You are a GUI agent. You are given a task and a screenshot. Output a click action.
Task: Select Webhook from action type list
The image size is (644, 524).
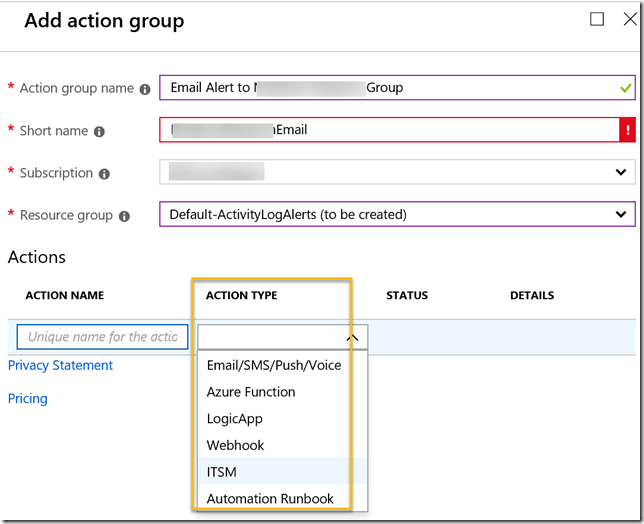click(x=235, y=445)
